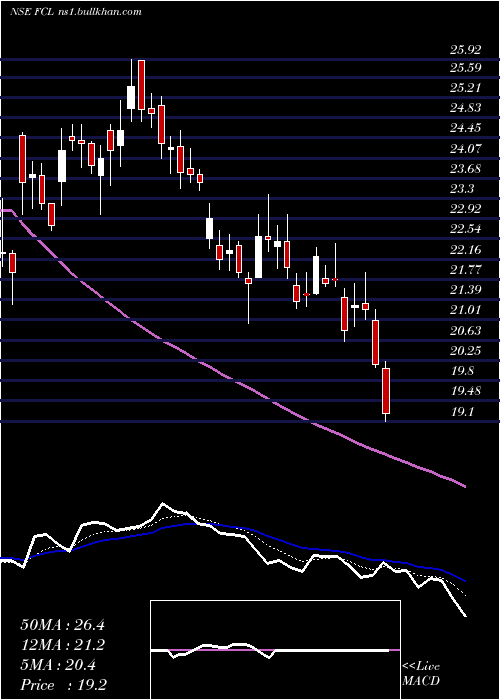
Task: Click the 5MA : 20.4 readout
Action: coord(58,665)
